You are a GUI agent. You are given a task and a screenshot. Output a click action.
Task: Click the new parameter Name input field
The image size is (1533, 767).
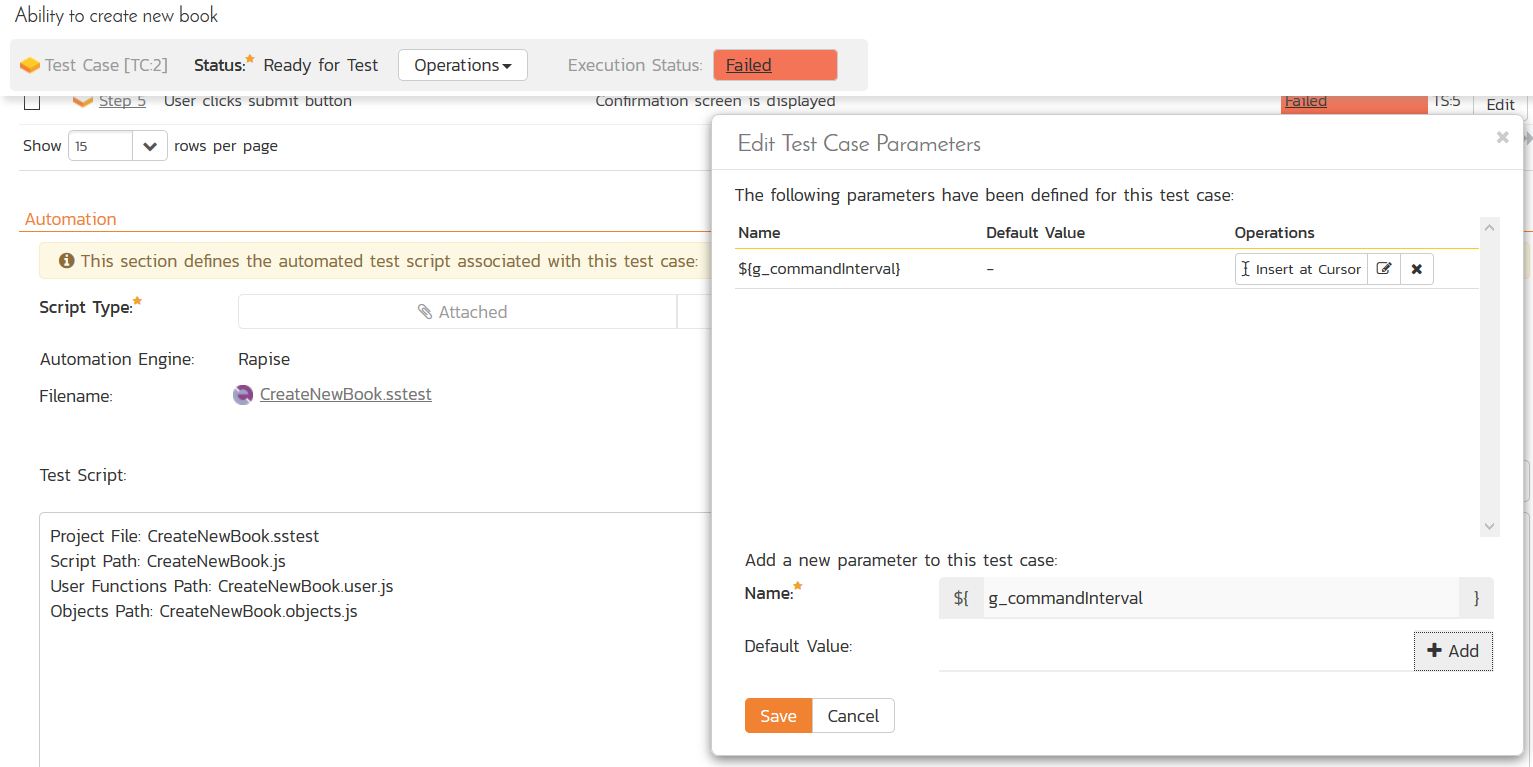[x=1220, y=598]
